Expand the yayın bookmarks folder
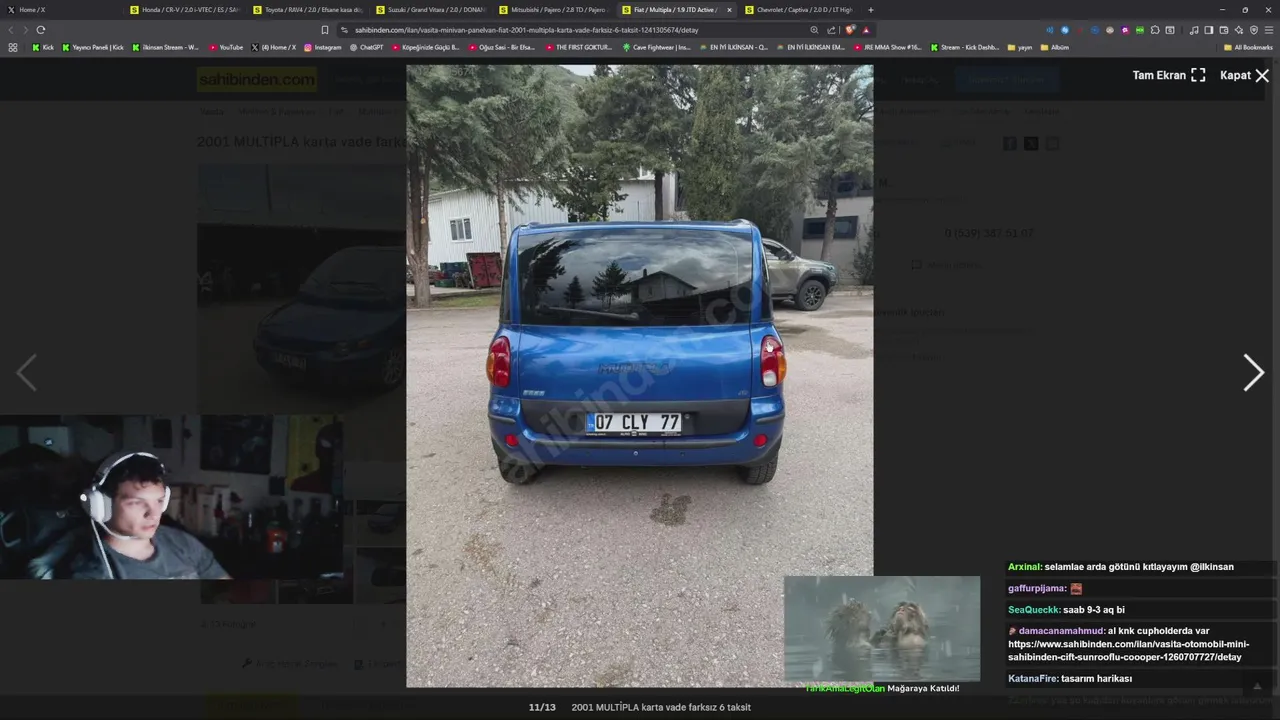Viewport: 1280px width, 720px height. click(1020, 47)
